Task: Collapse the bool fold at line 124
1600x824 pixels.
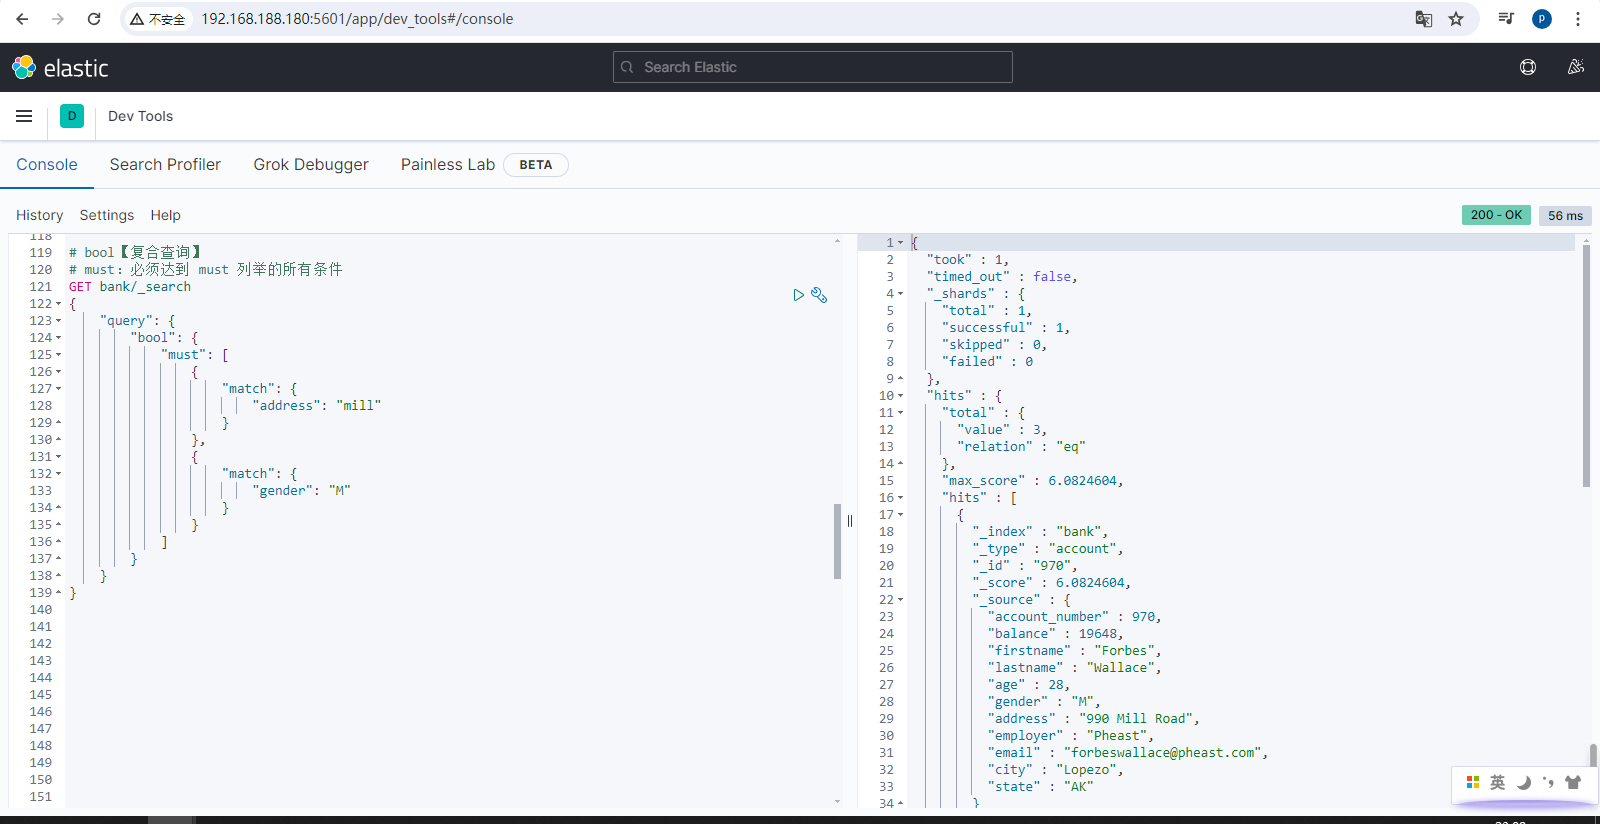Action: pyautogui.click(x=58, y=338)
